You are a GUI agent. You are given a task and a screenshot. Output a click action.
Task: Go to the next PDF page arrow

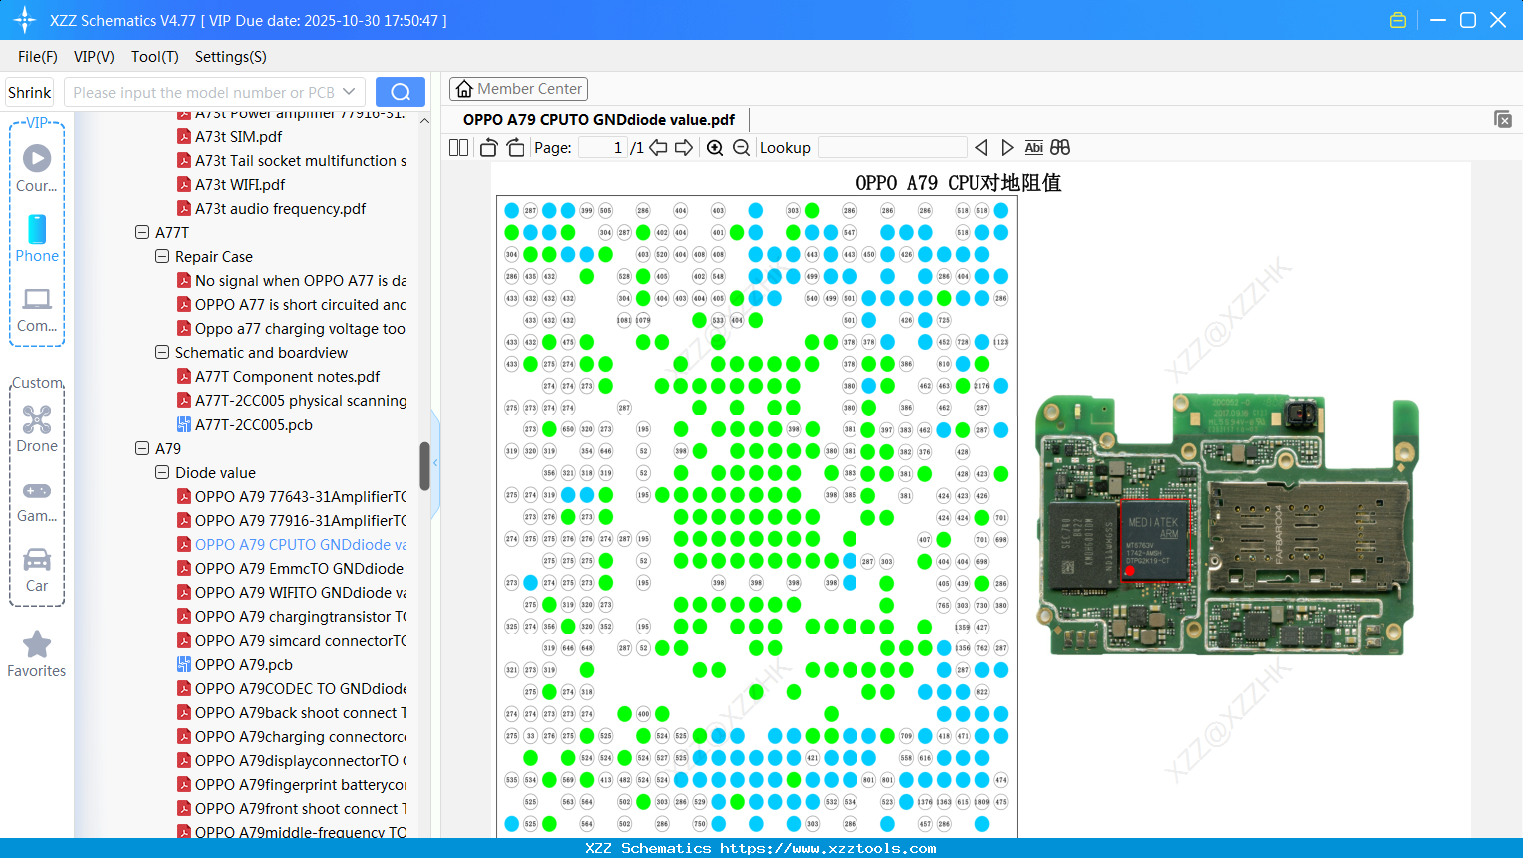pyautogui.click(x=684, y=148)
